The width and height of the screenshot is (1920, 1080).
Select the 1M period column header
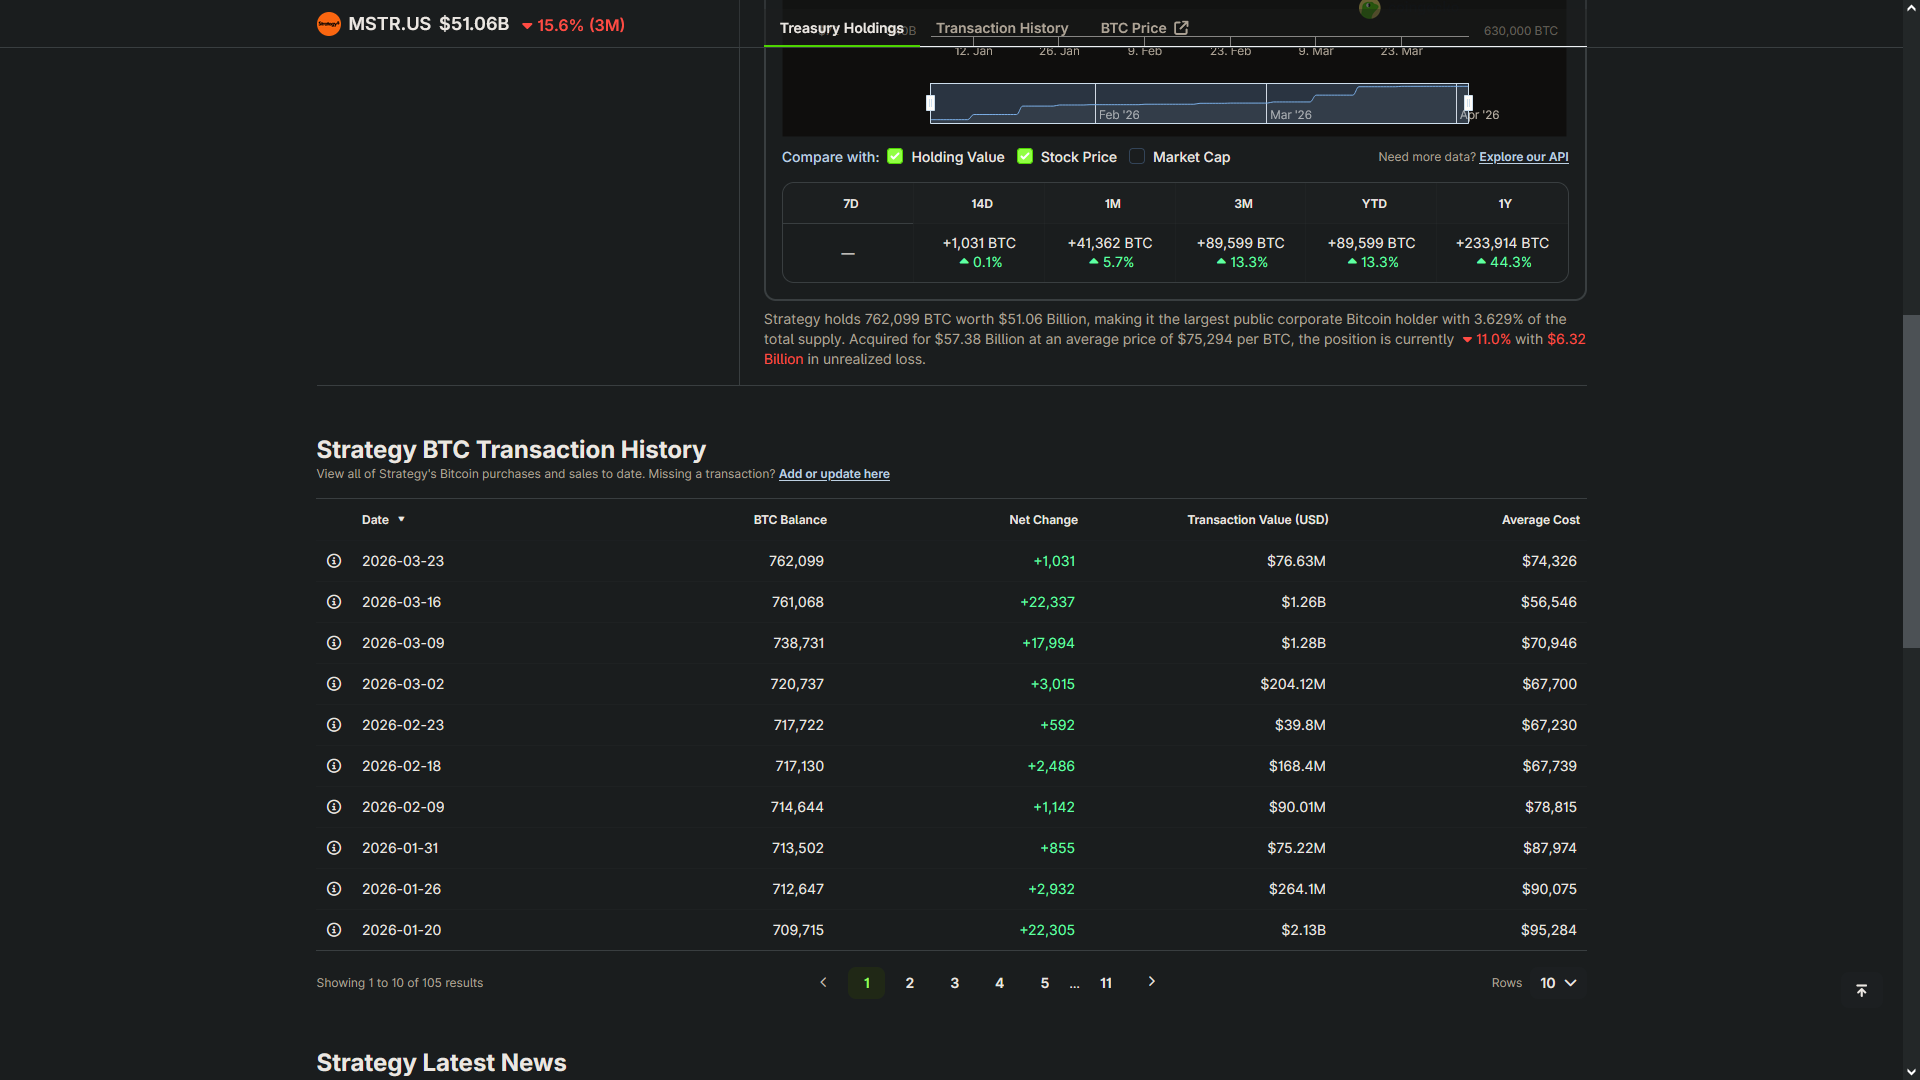(x=1112, y=204)
